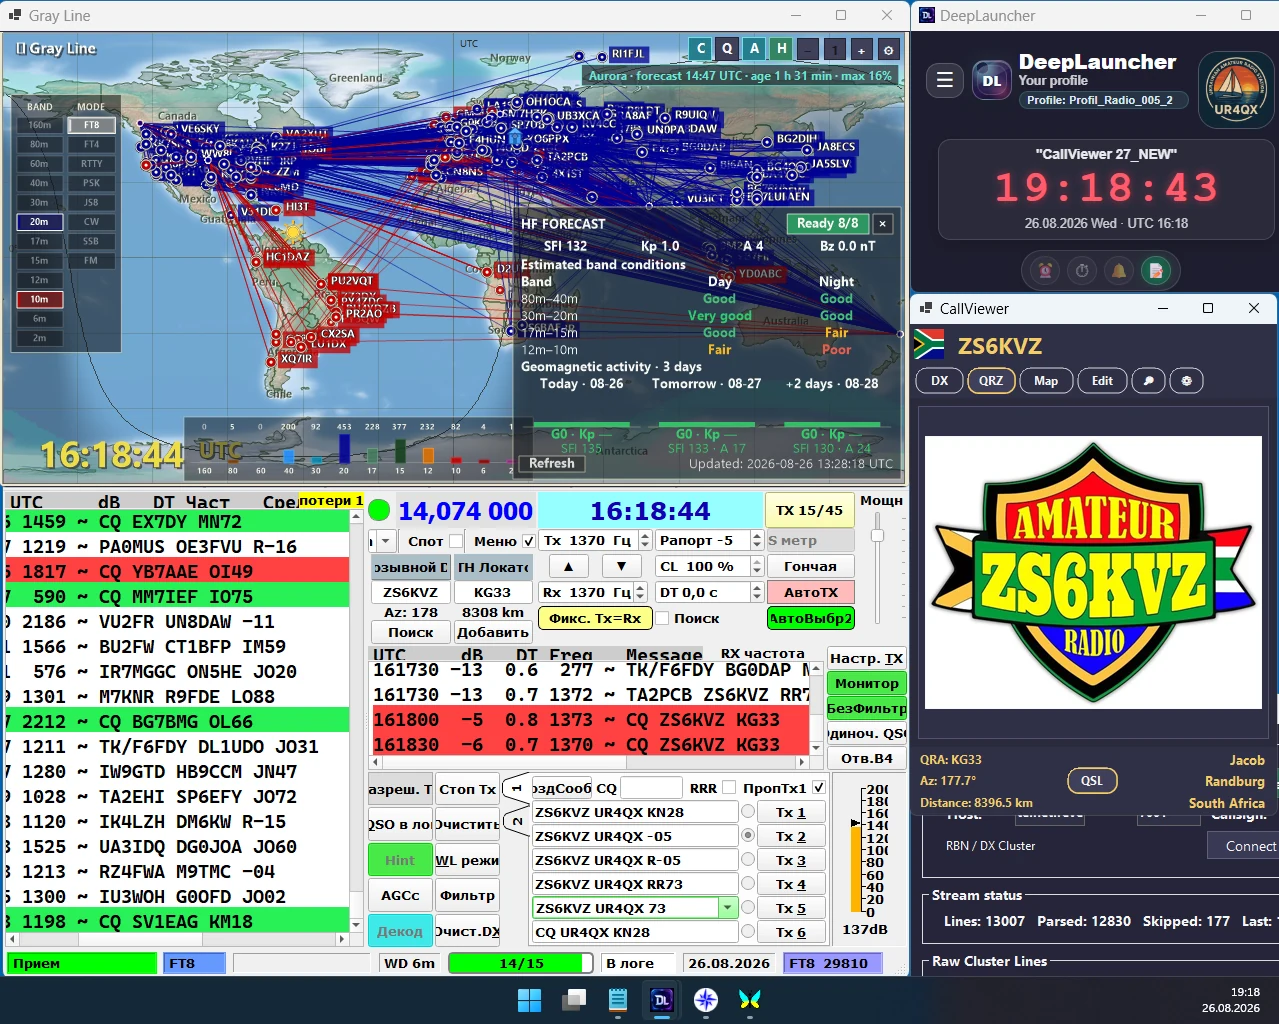Click the DL logo in DeepLauncher

point(991,81)
